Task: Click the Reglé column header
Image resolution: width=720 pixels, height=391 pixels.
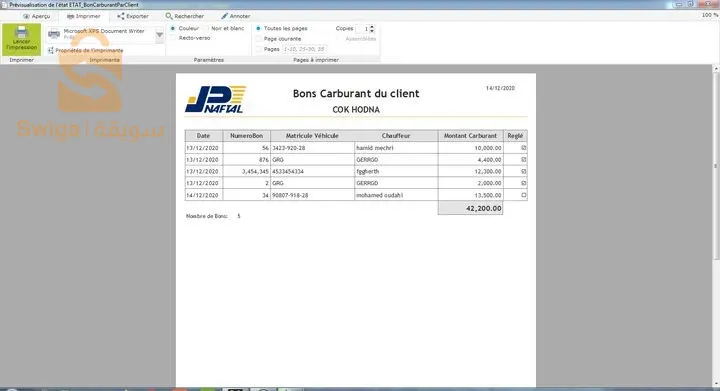Action: coord(515,136)
